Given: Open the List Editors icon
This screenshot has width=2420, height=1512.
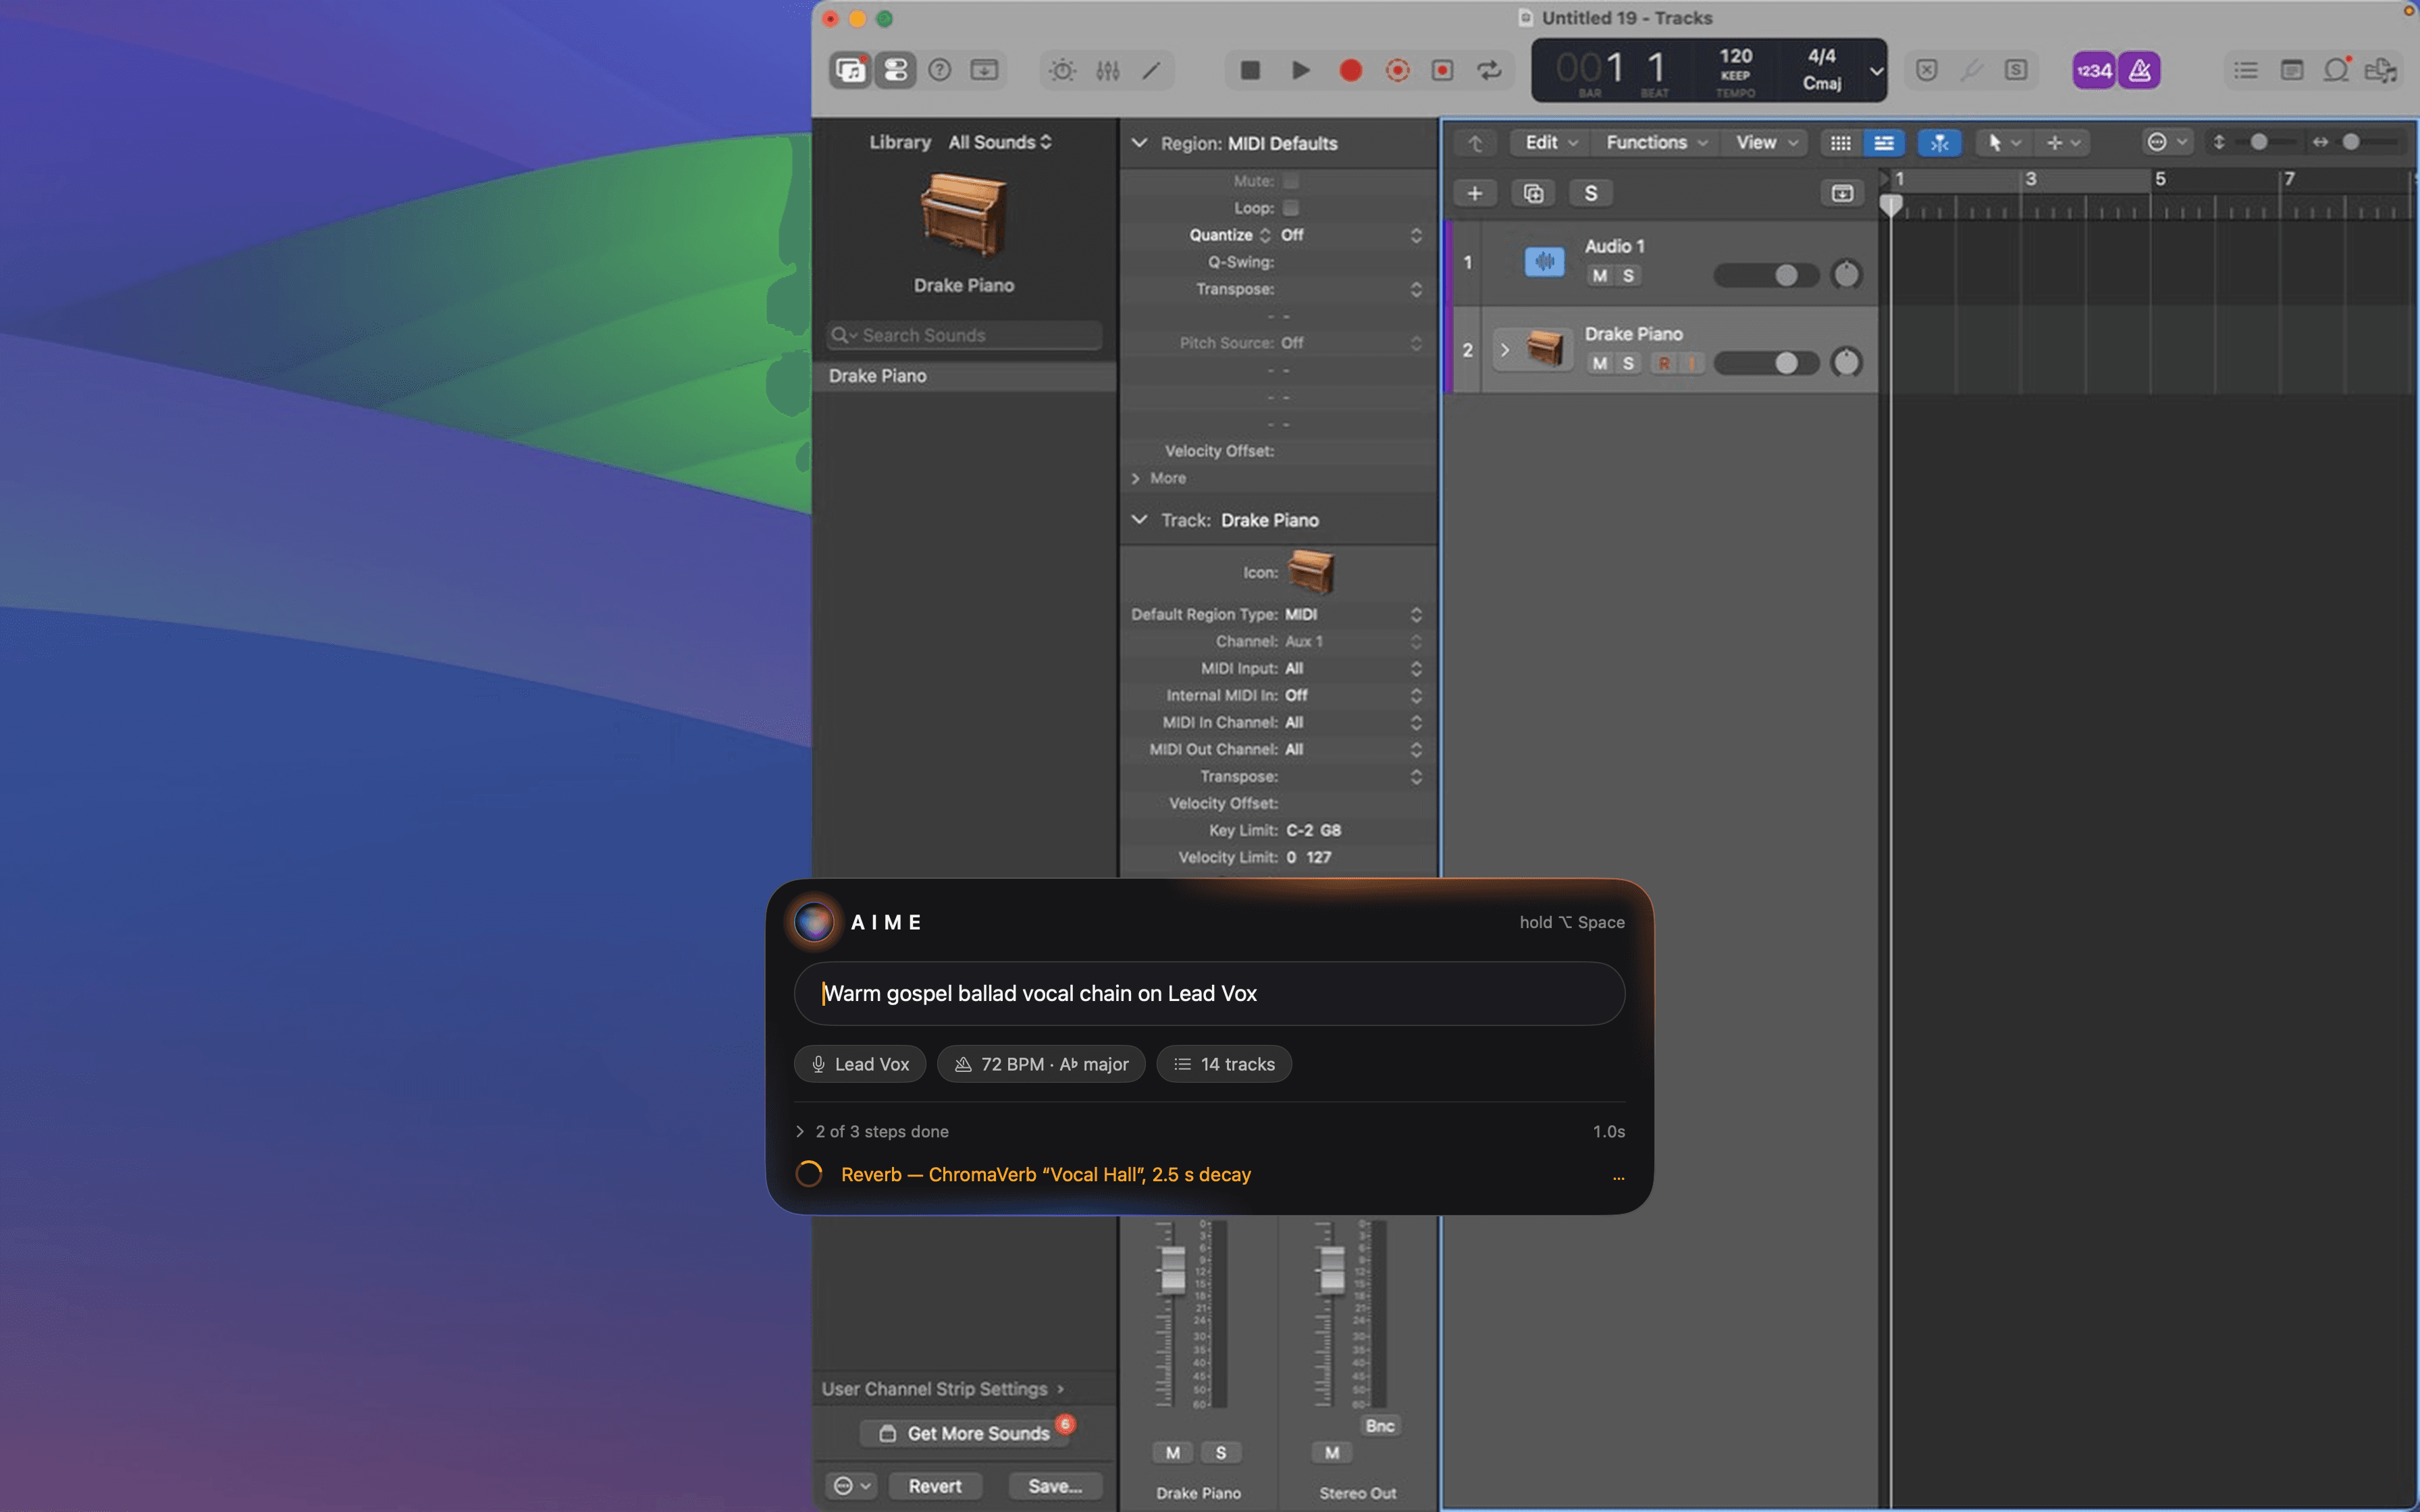Looking at the screenshot, I should click(x=2246, y=70).
